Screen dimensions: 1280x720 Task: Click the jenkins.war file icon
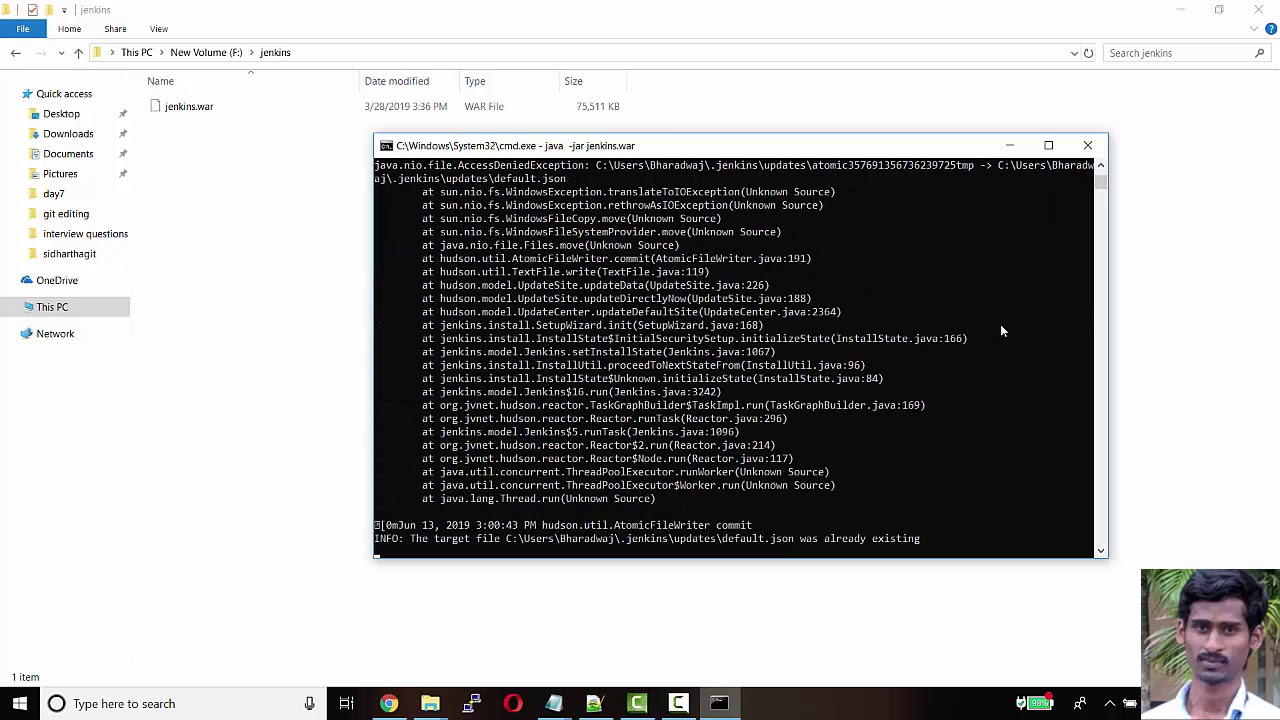pyautogui.click(x=155, y=106)
